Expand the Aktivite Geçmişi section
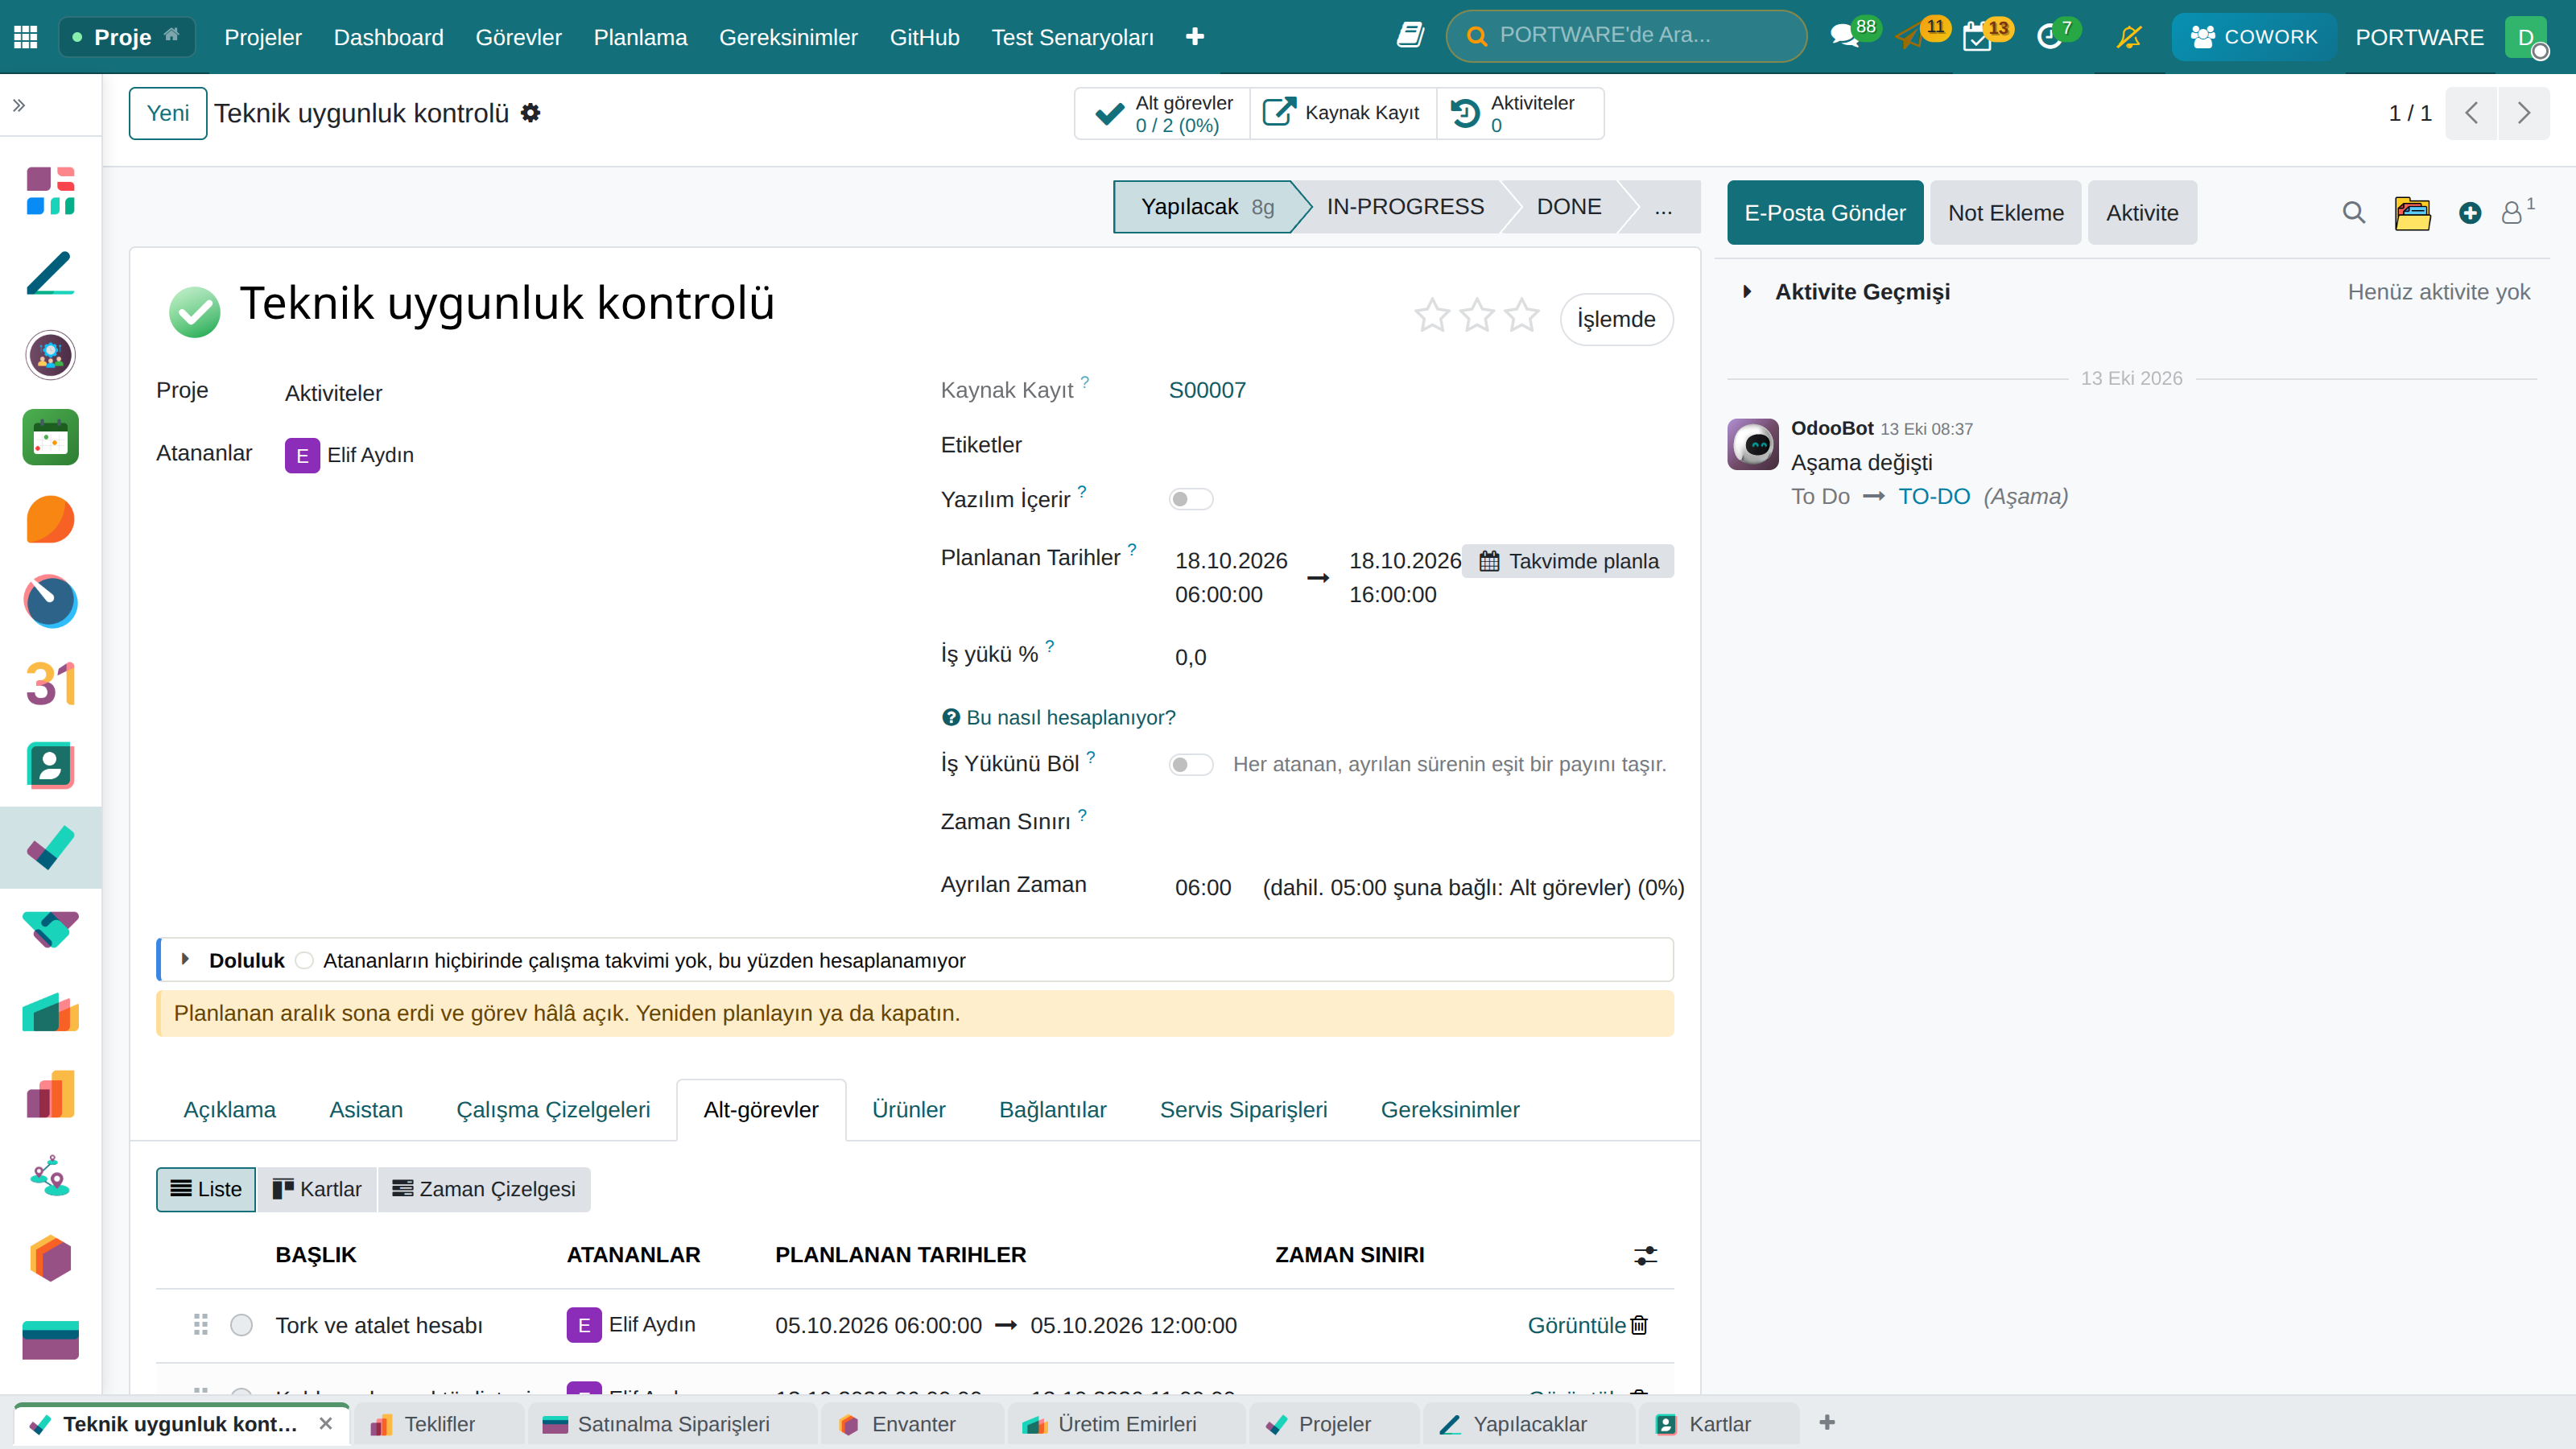Image resolution: width=2576 pixels, height=1449 pixels. pyautogui.click(x=1747, y=292)
